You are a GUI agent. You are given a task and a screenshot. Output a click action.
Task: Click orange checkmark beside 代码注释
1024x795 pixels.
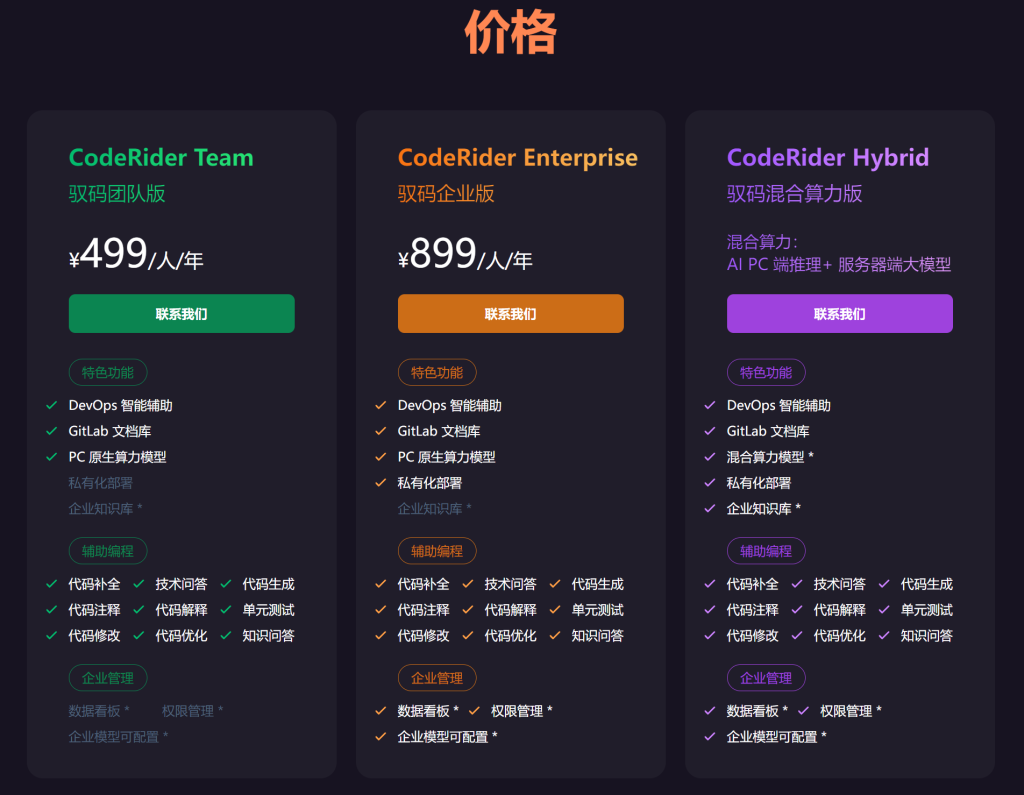pos(381,609)
